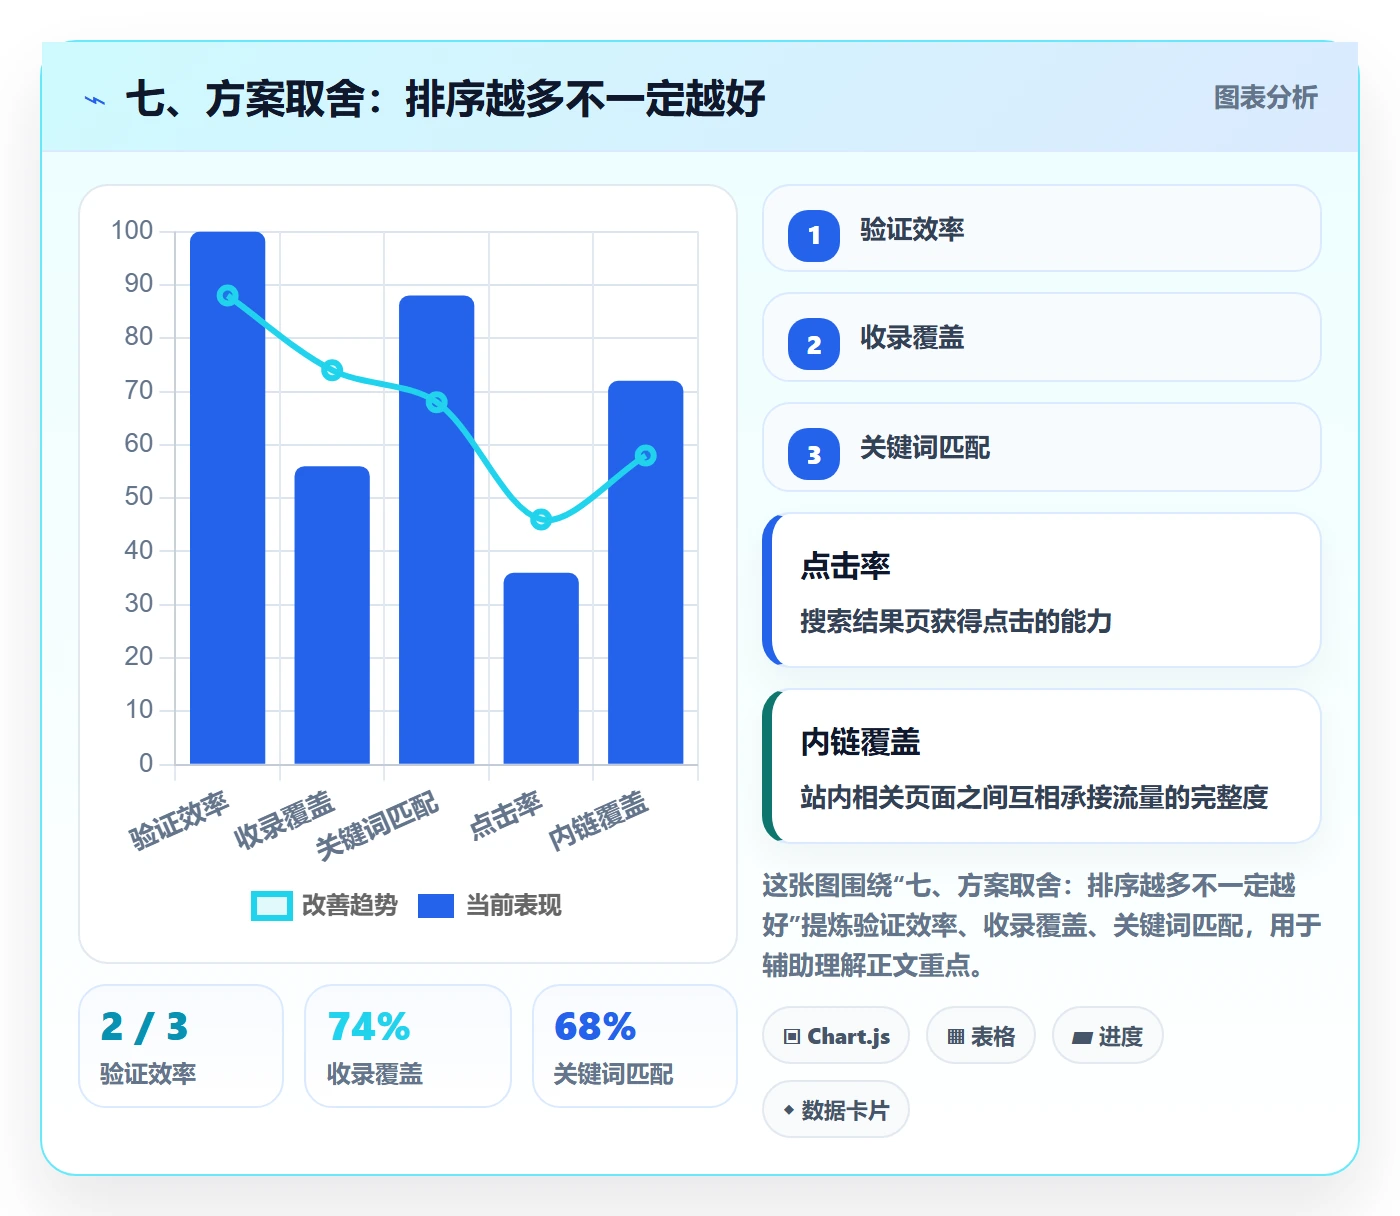
Task: Click the x-axis label 点击率
Action: pyautogui.click(x=507, y=814)
